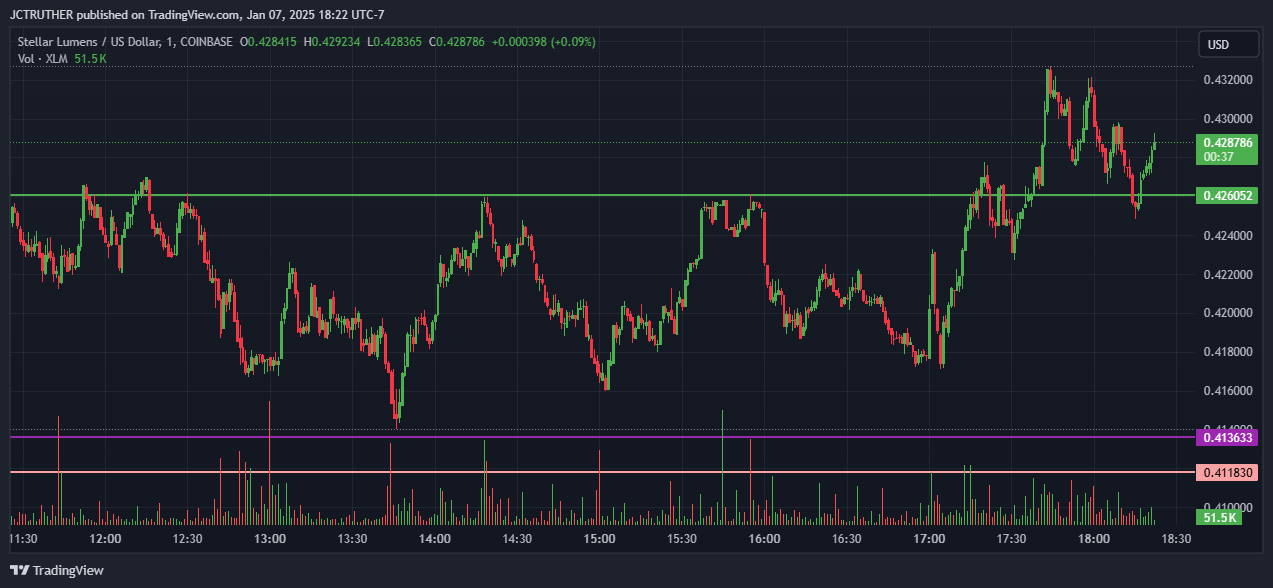Viewport: 1273px width, 588px height.
Task: Click the COINBASE exchange label in legend
Action: [205, 42]
